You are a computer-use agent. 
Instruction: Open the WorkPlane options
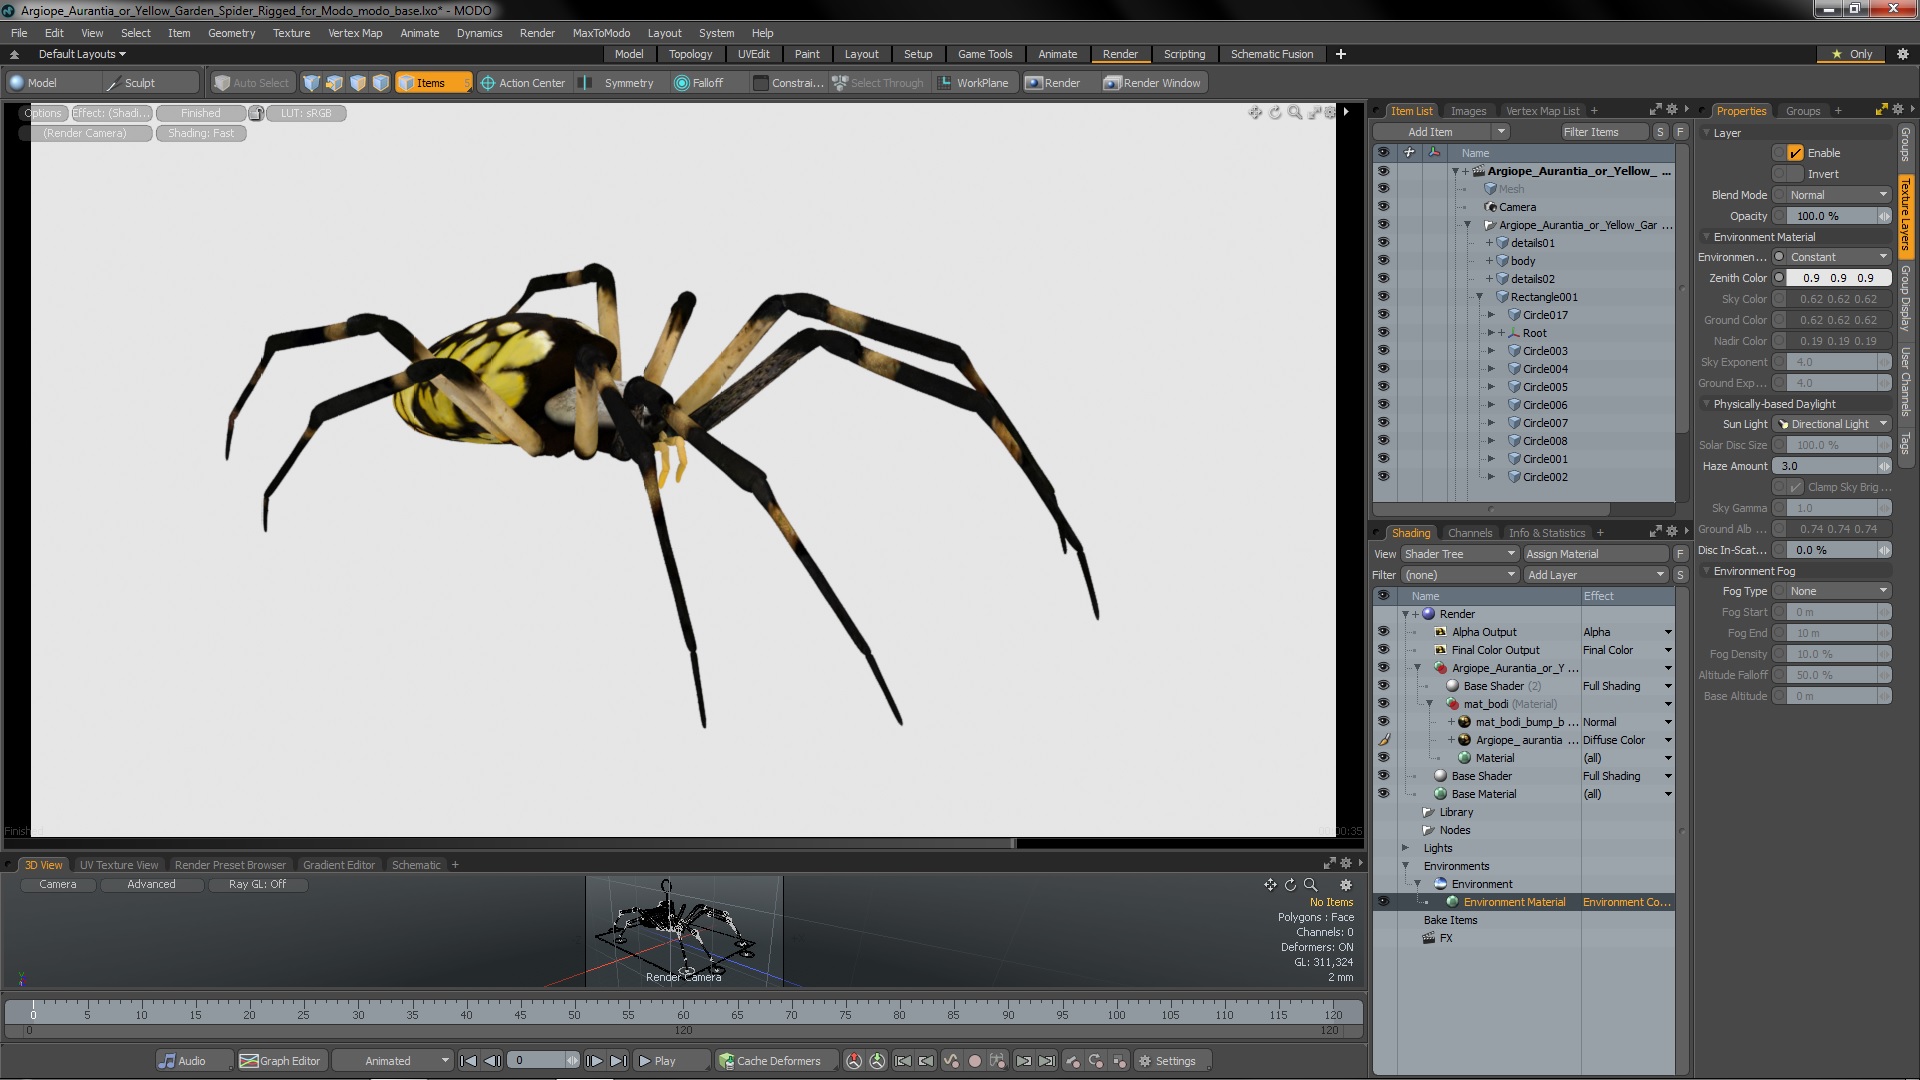[973, 83]
